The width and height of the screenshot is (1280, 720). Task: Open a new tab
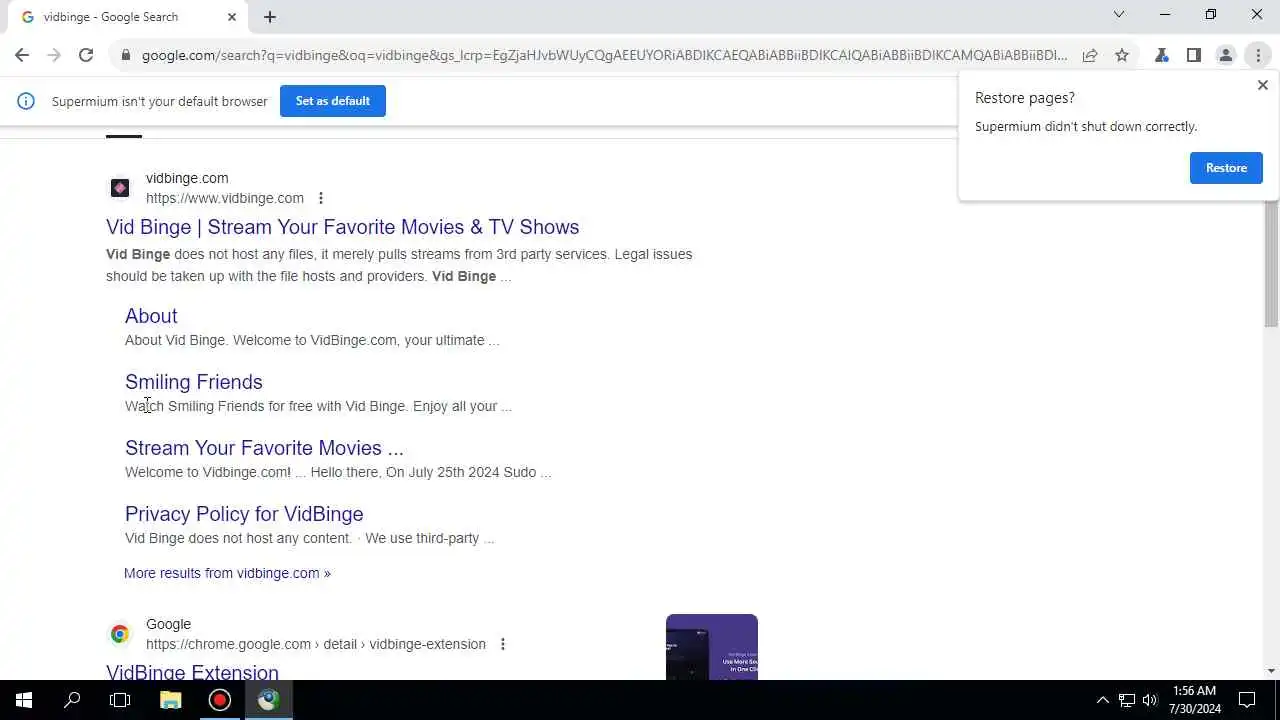click(270, 17)
